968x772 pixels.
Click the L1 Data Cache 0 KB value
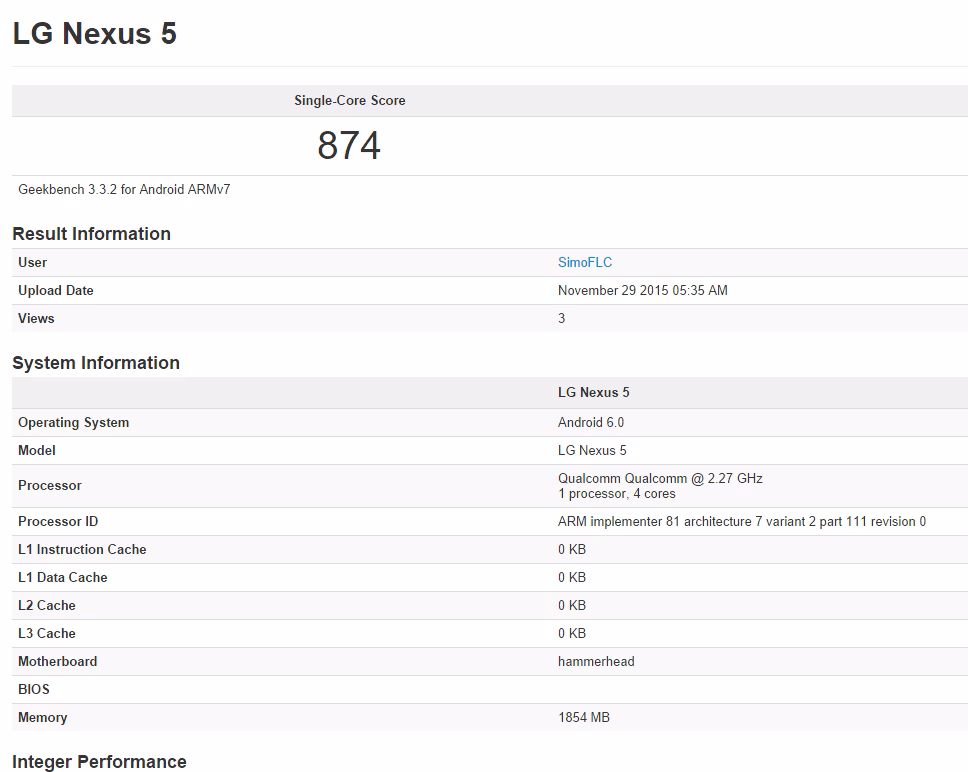(x=572, y=578)
